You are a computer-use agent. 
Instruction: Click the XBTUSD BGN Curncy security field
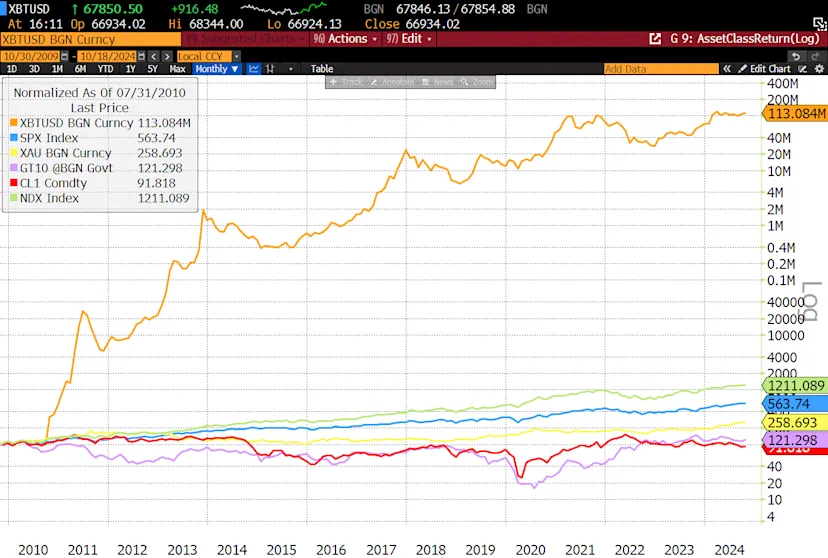(90, 39)
